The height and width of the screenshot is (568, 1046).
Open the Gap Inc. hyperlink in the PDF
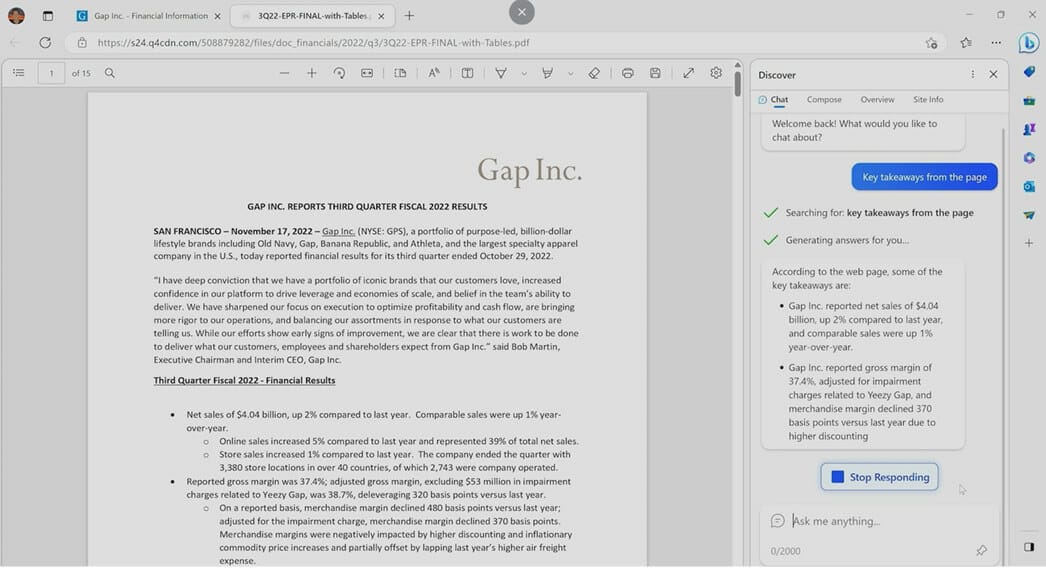(x=338, y=231)
